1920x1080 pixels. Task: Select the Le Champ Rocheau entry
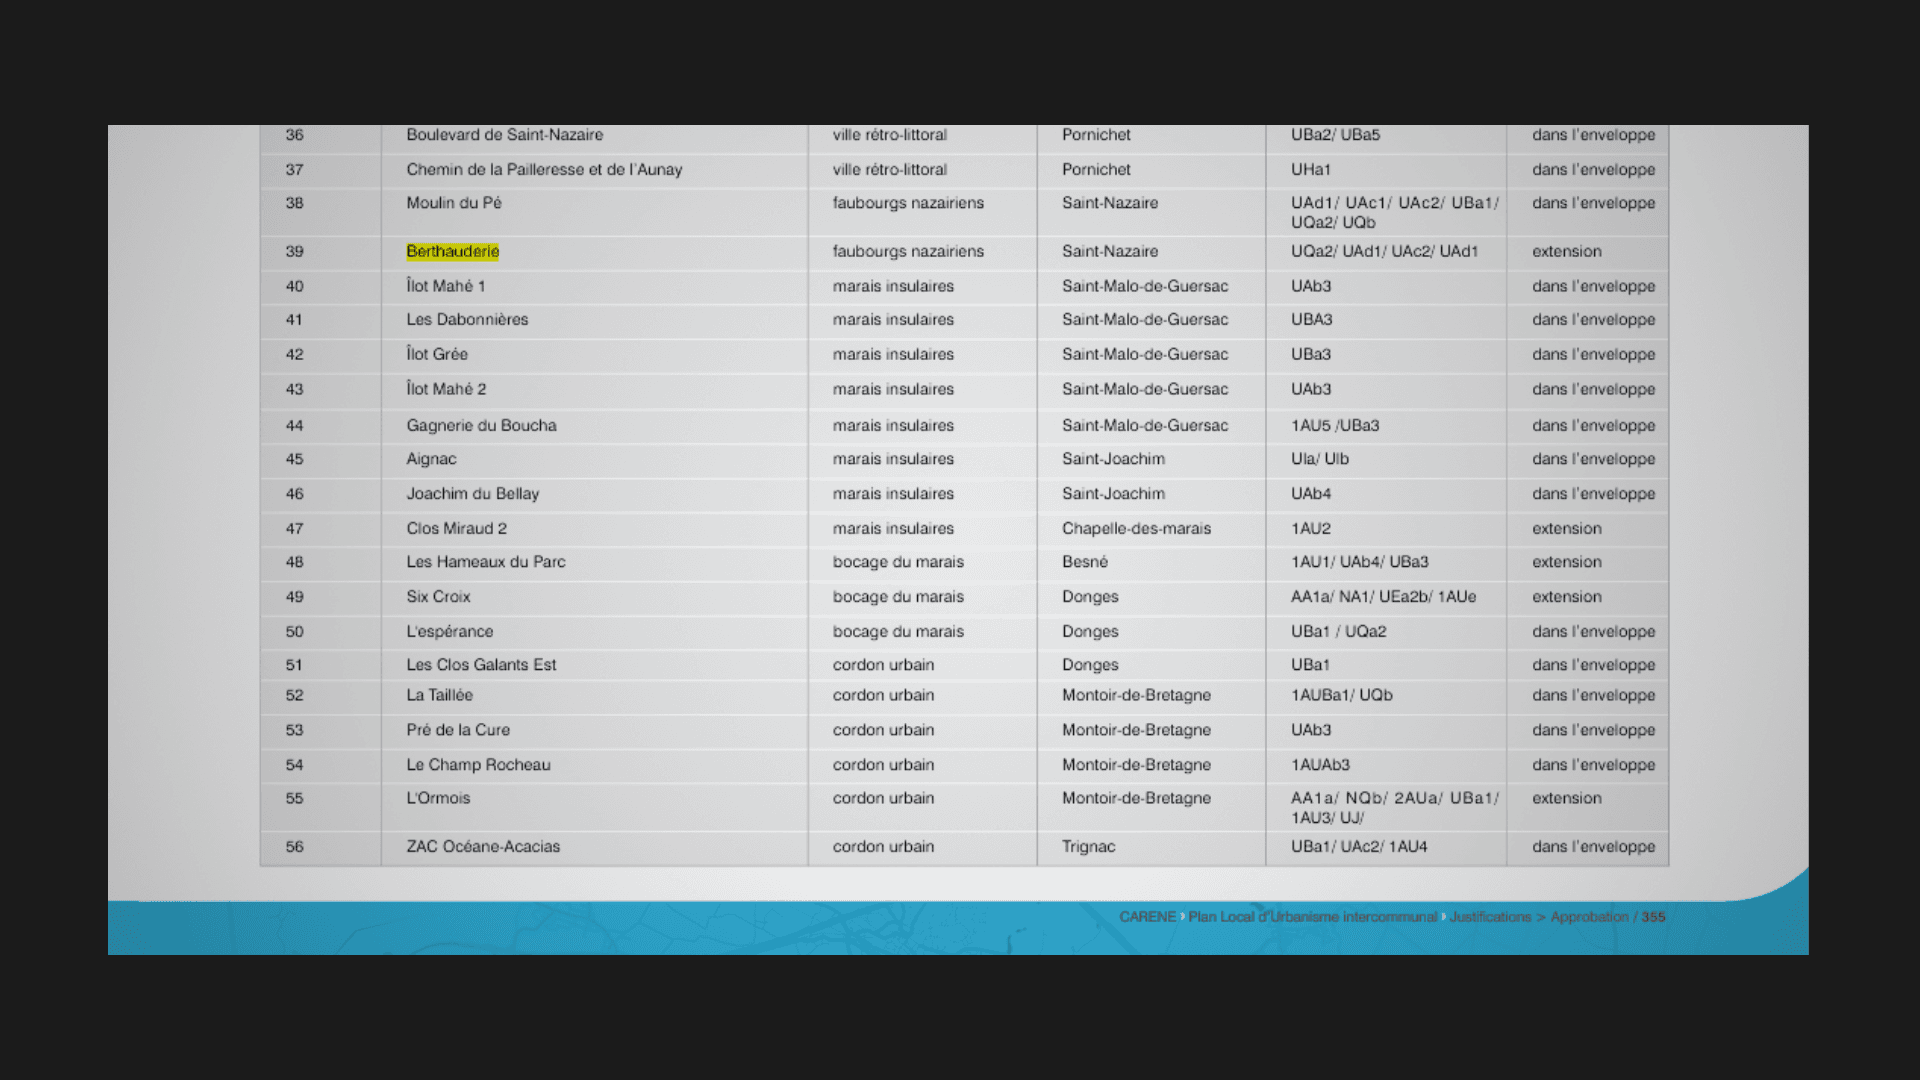pos(478,765)
